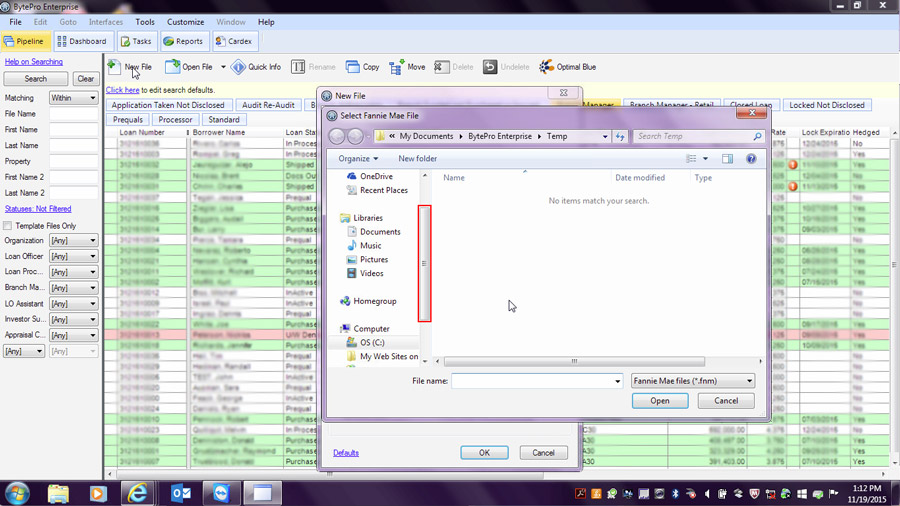This screenshot has height=506, width=900.
Task: Open Outlook from the taskbar
Action: 181,493
